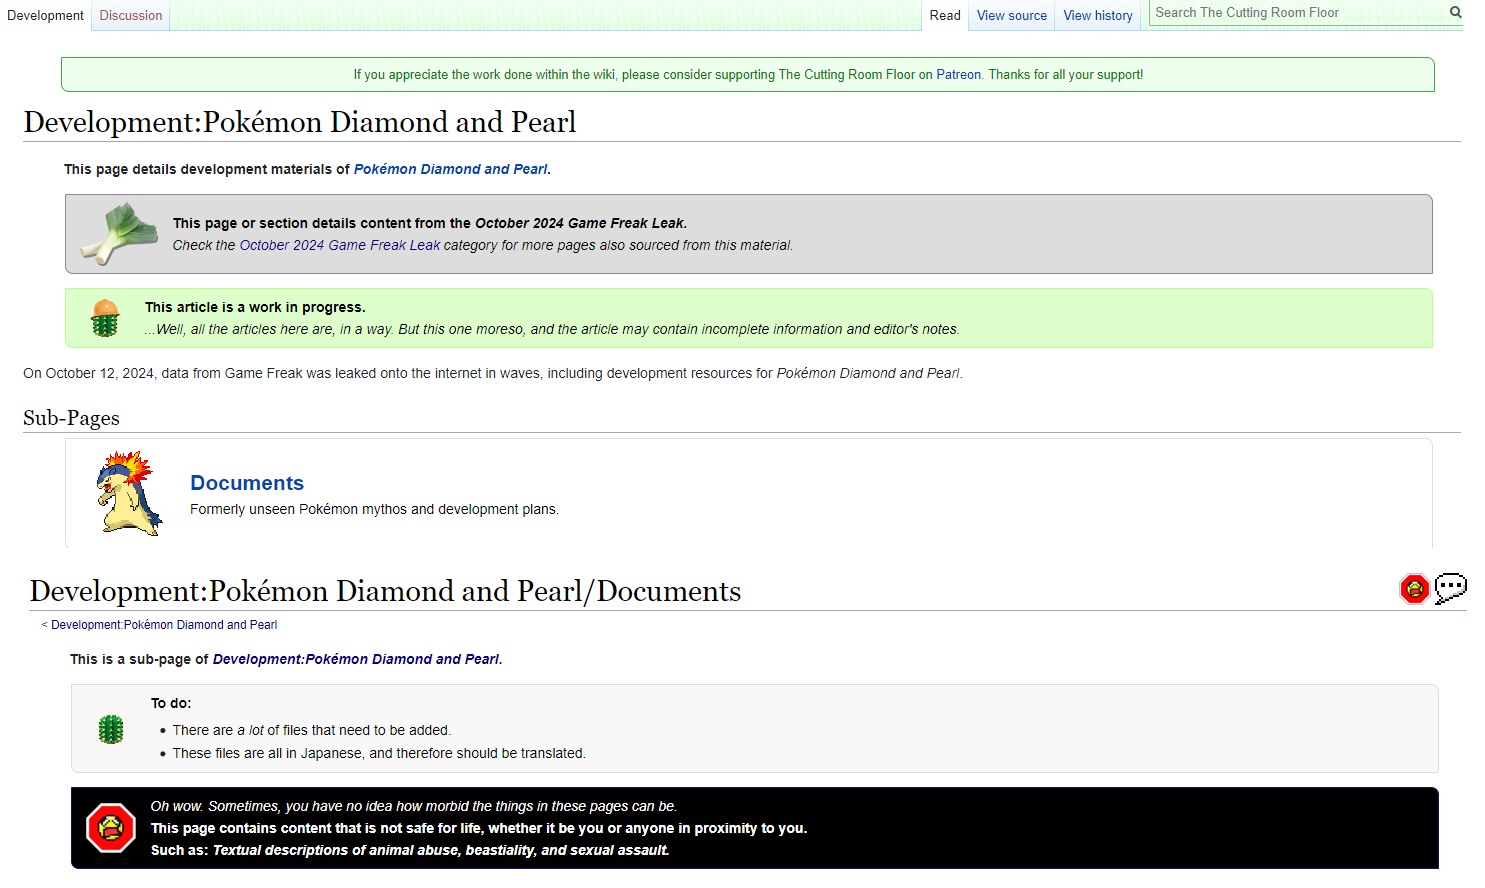The image size is (1485, 888).
Task: Open the View source tab
Action: point(1012,15)
